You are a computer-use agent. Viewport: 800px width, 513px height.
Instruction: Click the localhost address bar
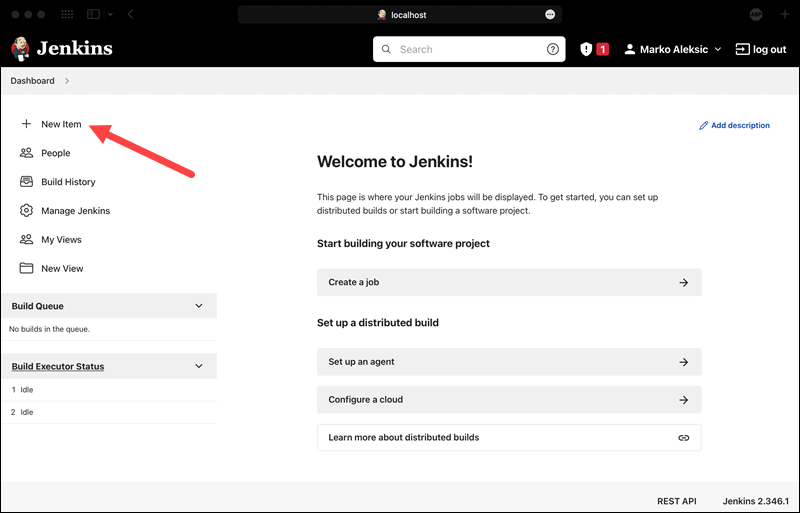point(400,14)
